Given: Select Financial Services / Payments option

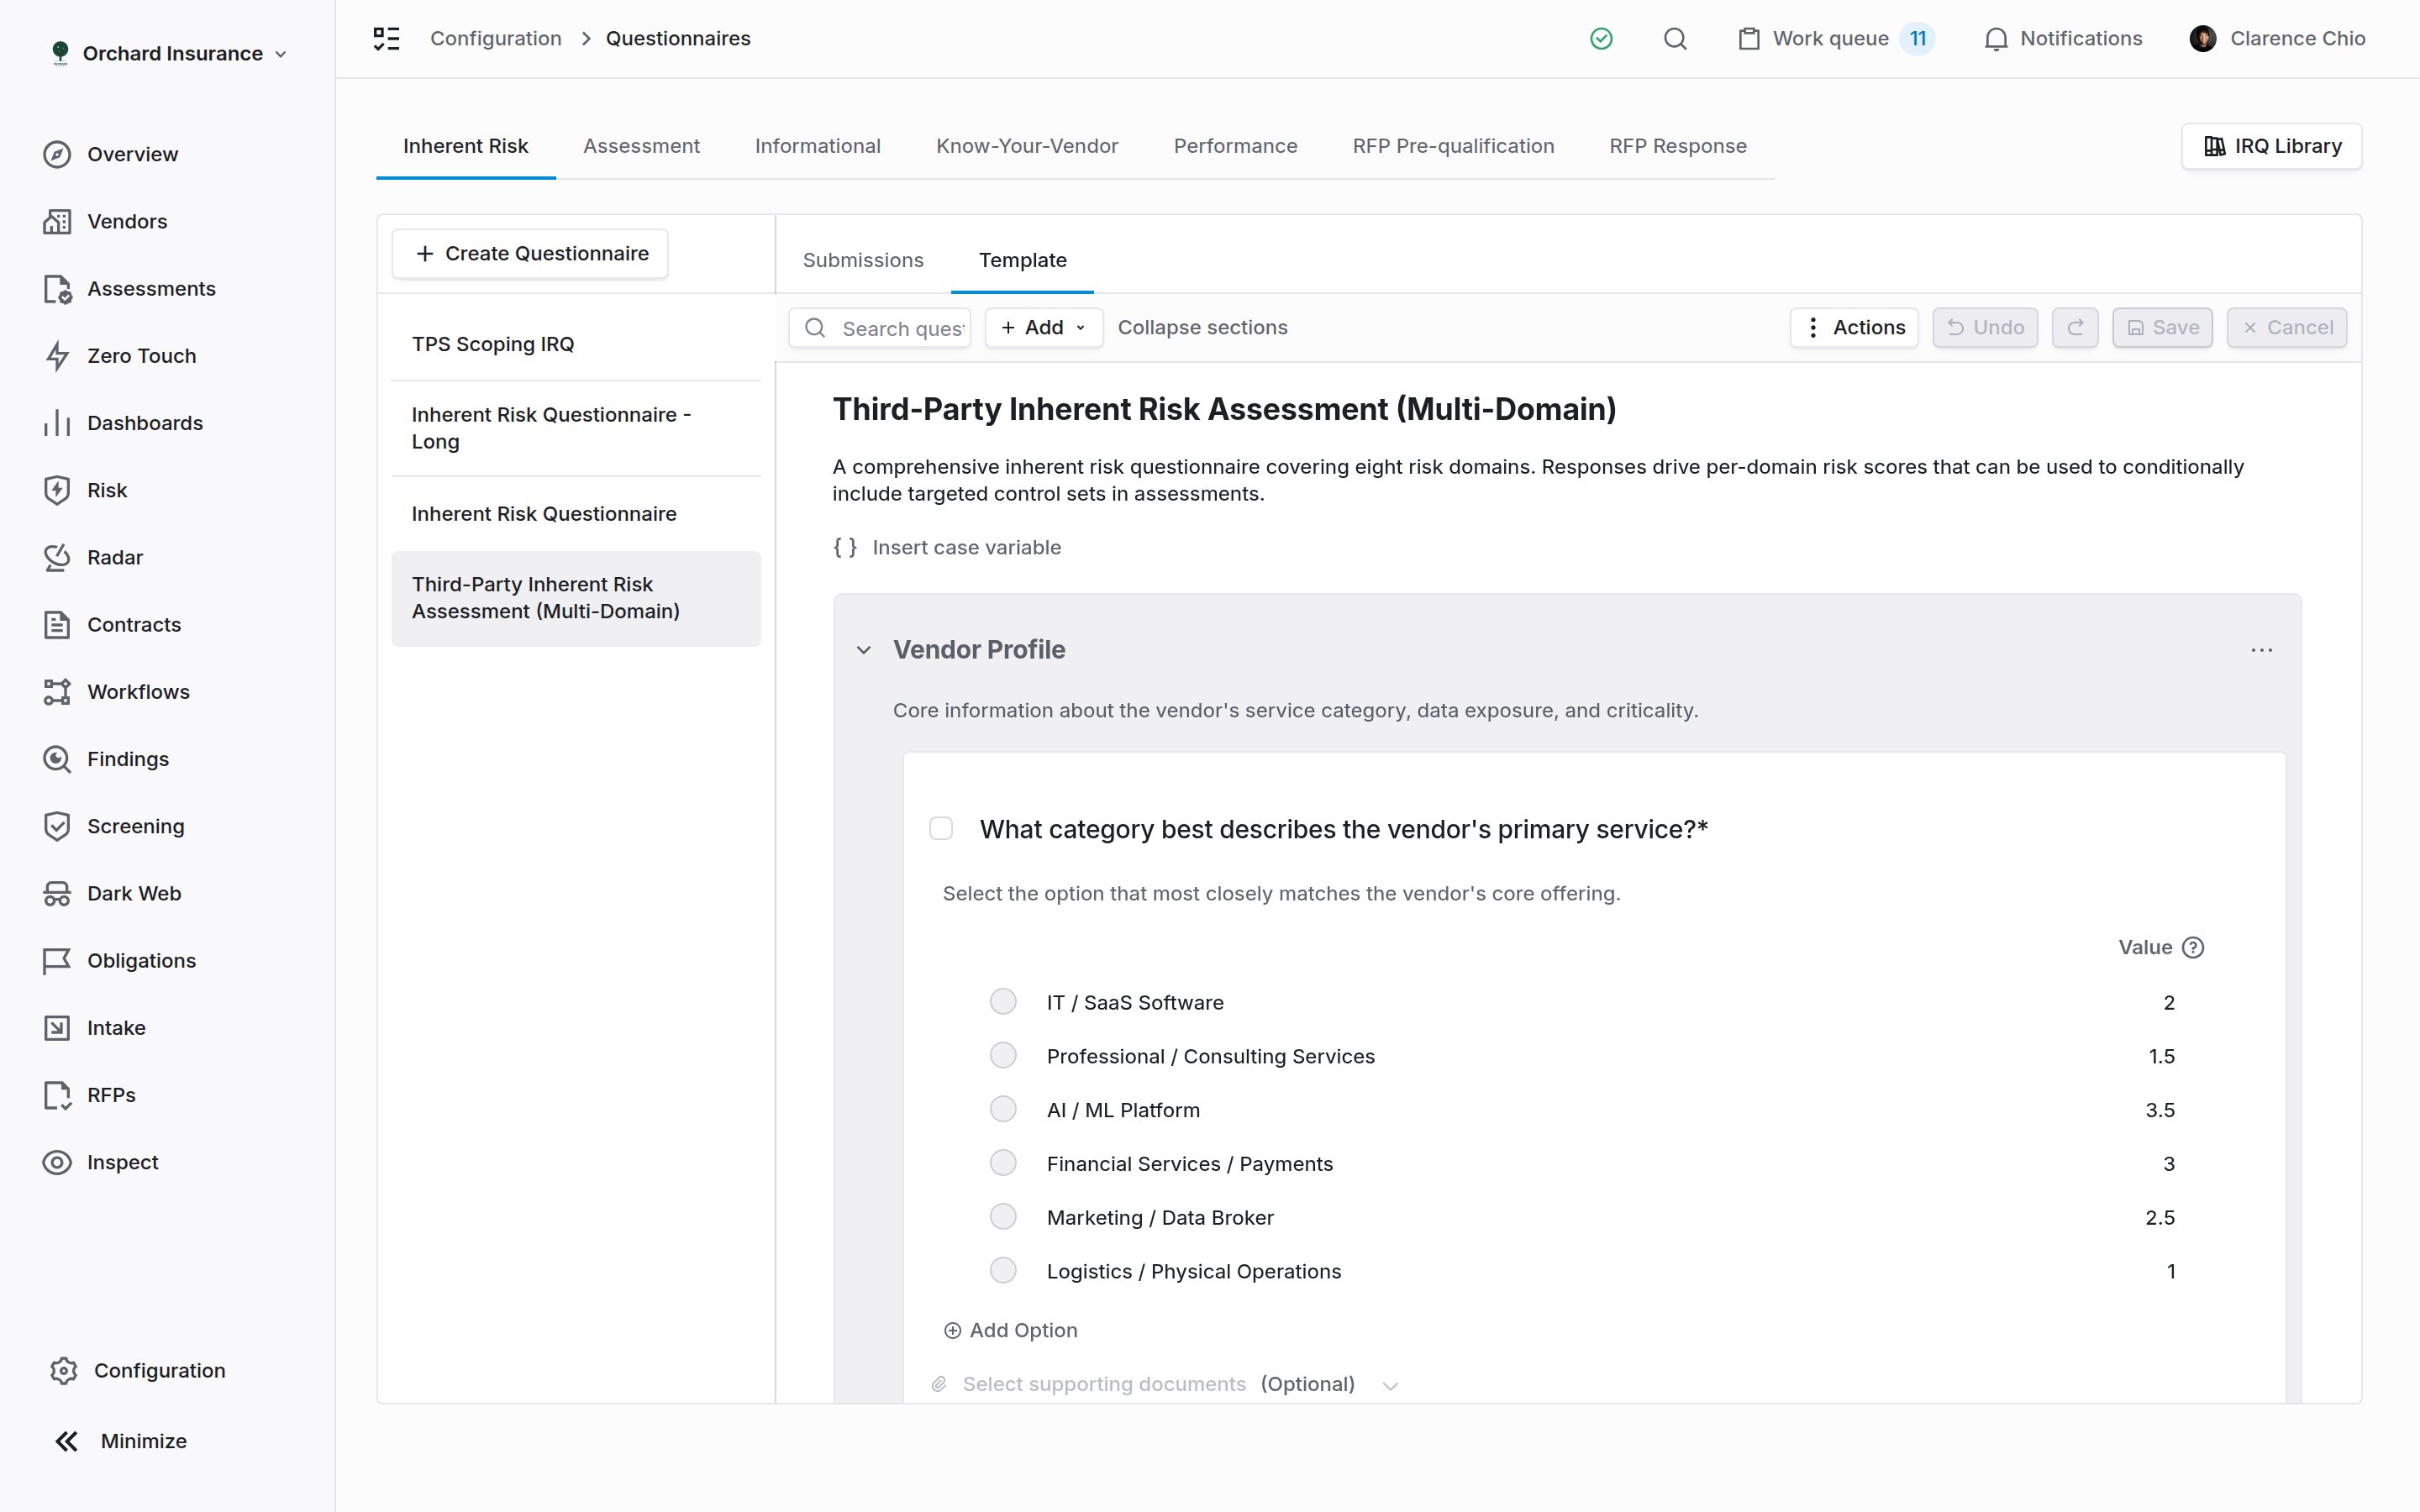Looking at the screenshot, I should (1003, 1163).
